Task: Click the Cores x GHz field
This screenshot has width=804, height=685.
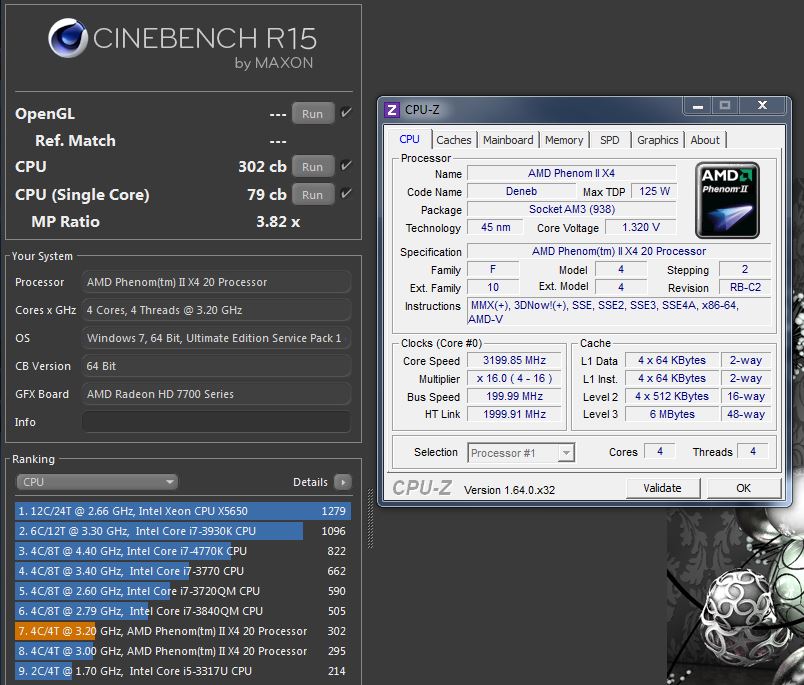Action: pyautogui.click(x=216, y=310)
